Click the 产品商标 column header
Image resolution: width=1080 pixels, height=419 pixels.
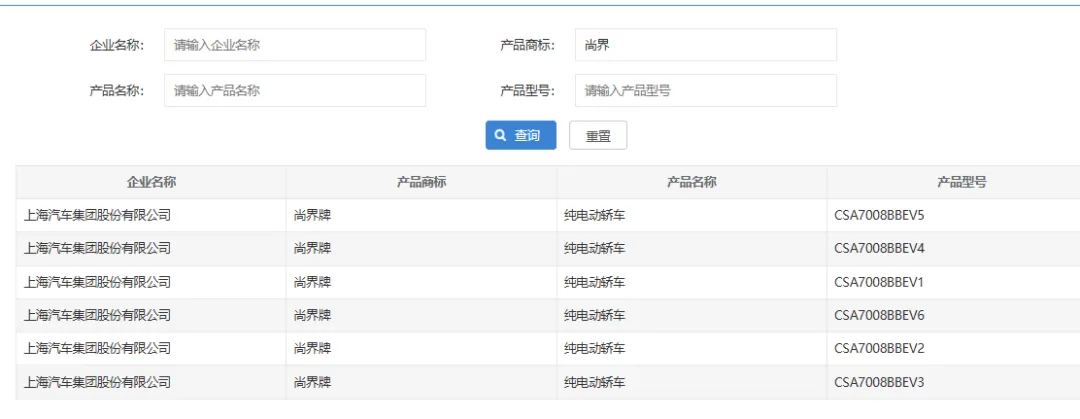(422, 182)
